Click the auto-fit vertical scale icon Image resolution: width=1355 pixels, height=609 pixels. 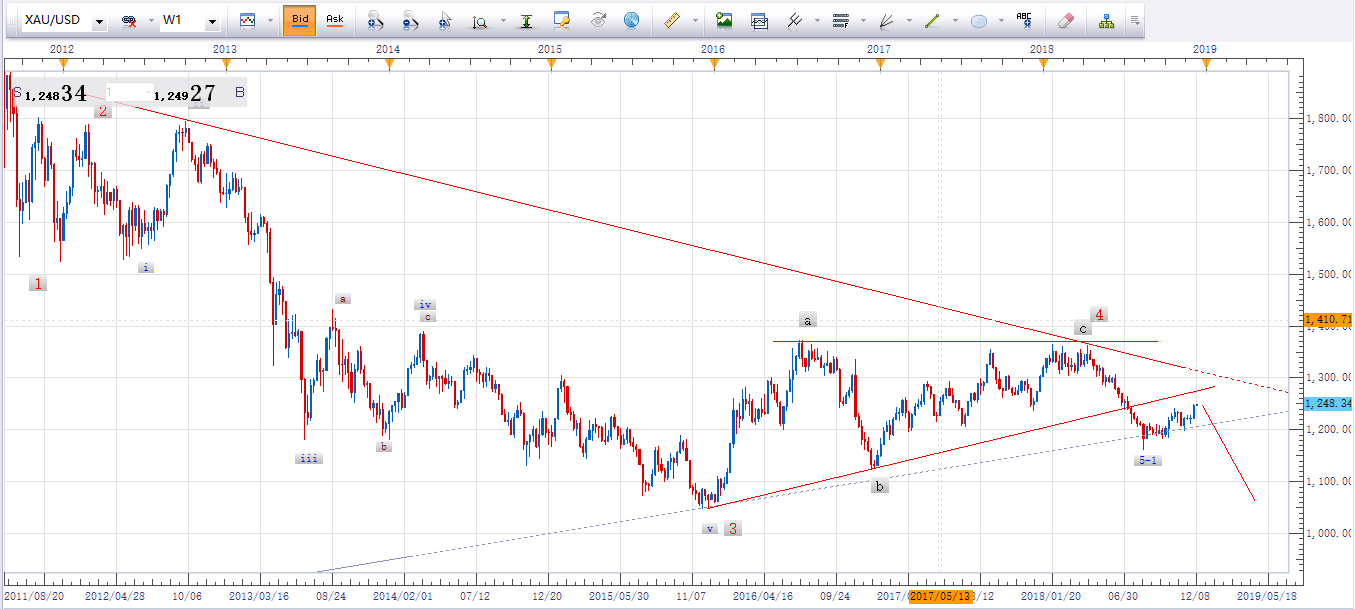pos(526,20)
